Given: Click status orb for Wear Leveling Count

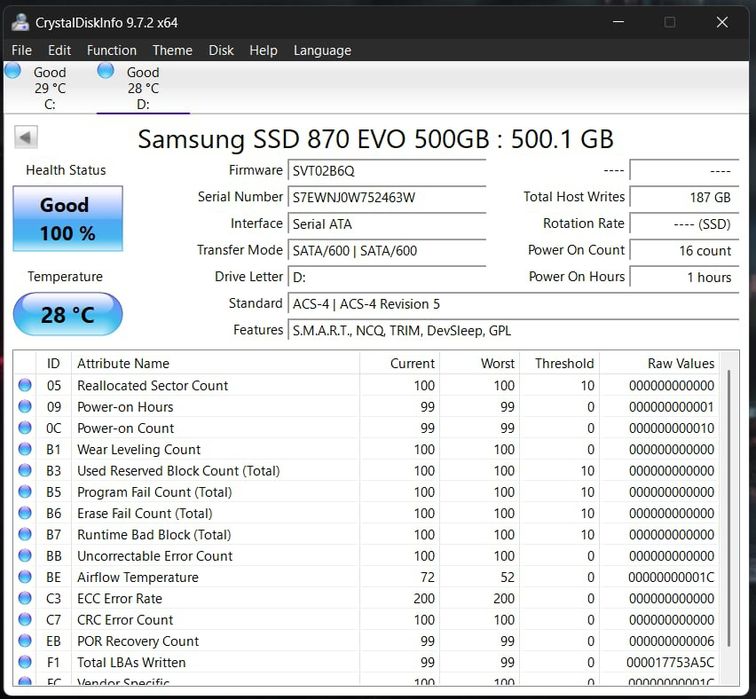Looking at the screenshot, I should pos(25,449).
